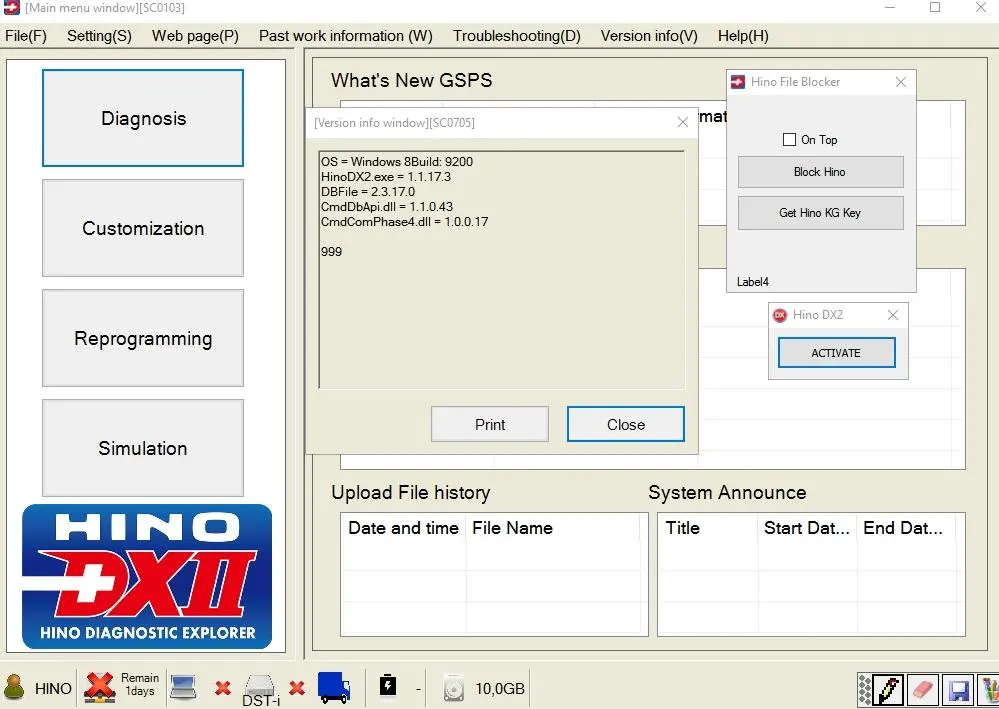The image size is (999, 709).
Task: Click the File Name column header
Action: point(553,528)
